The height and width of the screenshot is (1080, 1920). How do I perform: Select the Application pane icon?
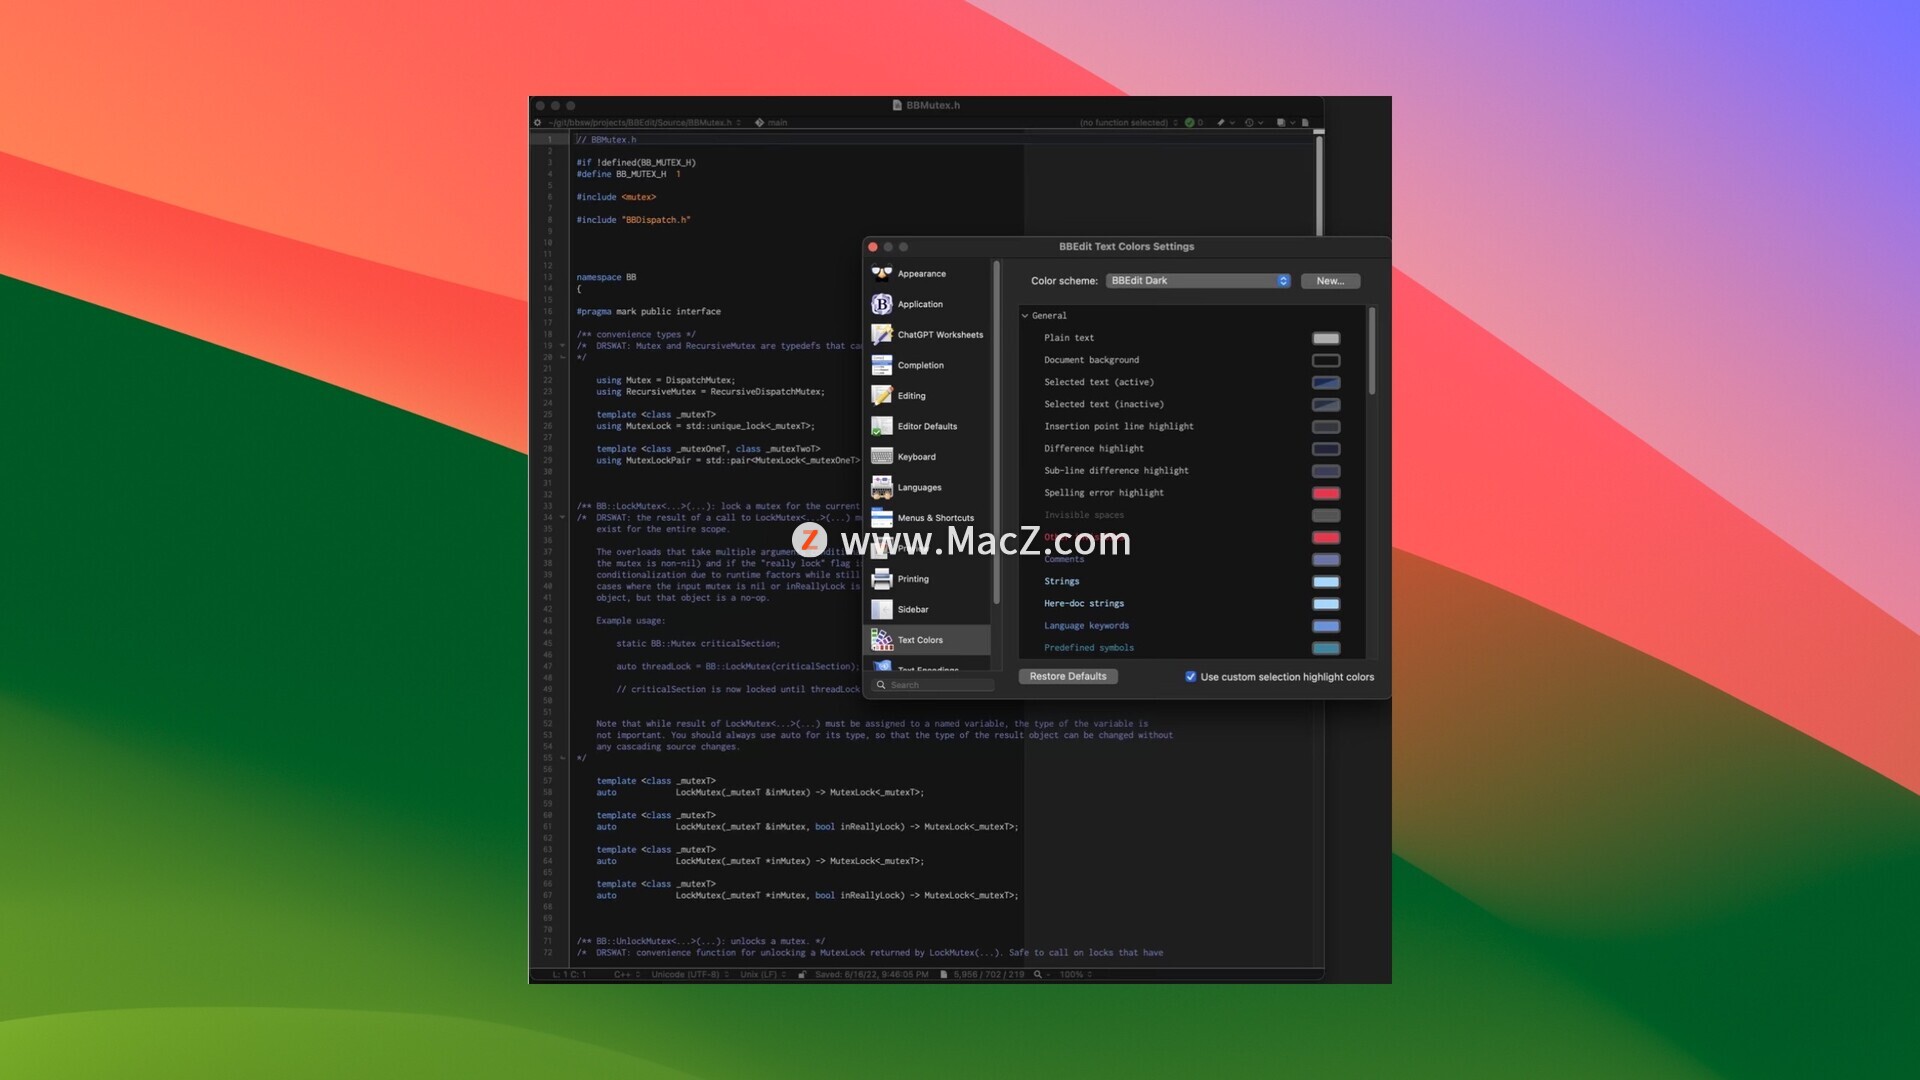881,304
